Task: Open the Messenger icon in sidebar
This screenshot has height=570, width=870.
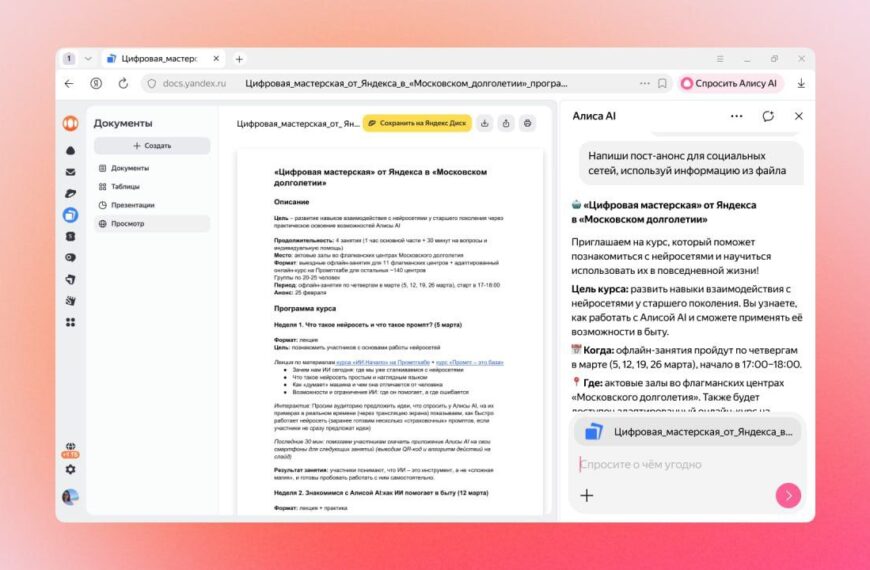Action: pyautogui.click(x=70, y=258)
